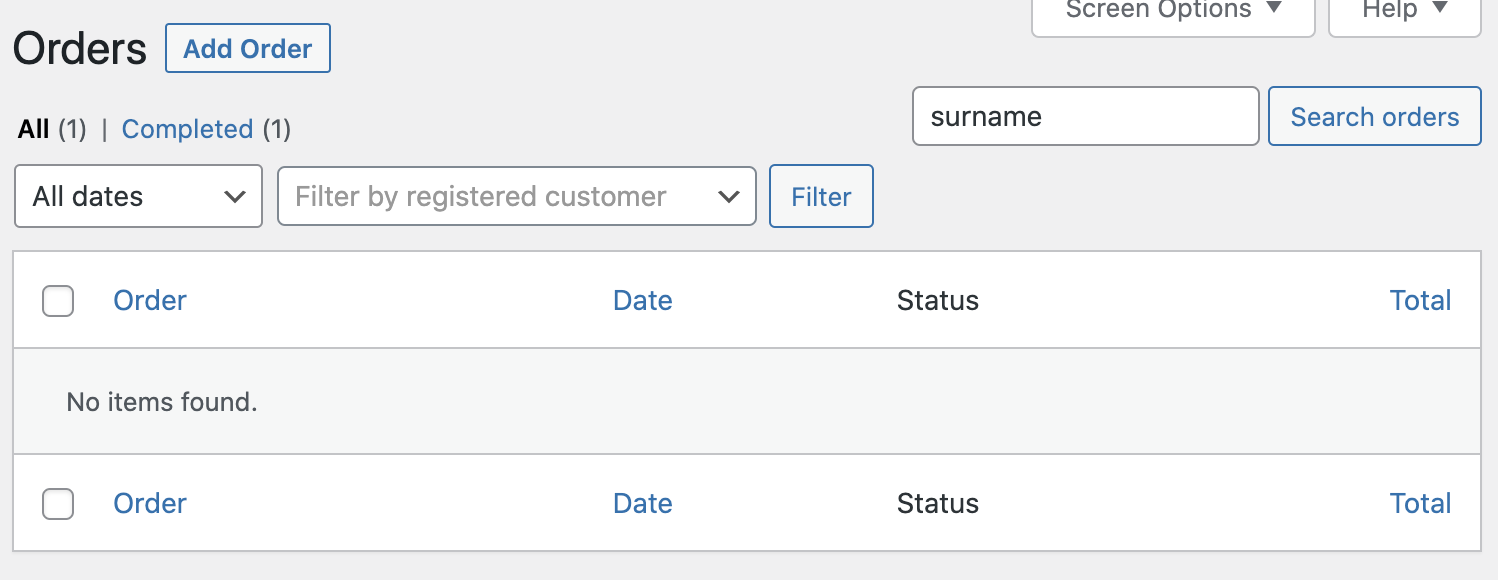Click the Screen Options dropdown arrow
This screenshot has width=1498, height=580.
tap(1274, 10)
